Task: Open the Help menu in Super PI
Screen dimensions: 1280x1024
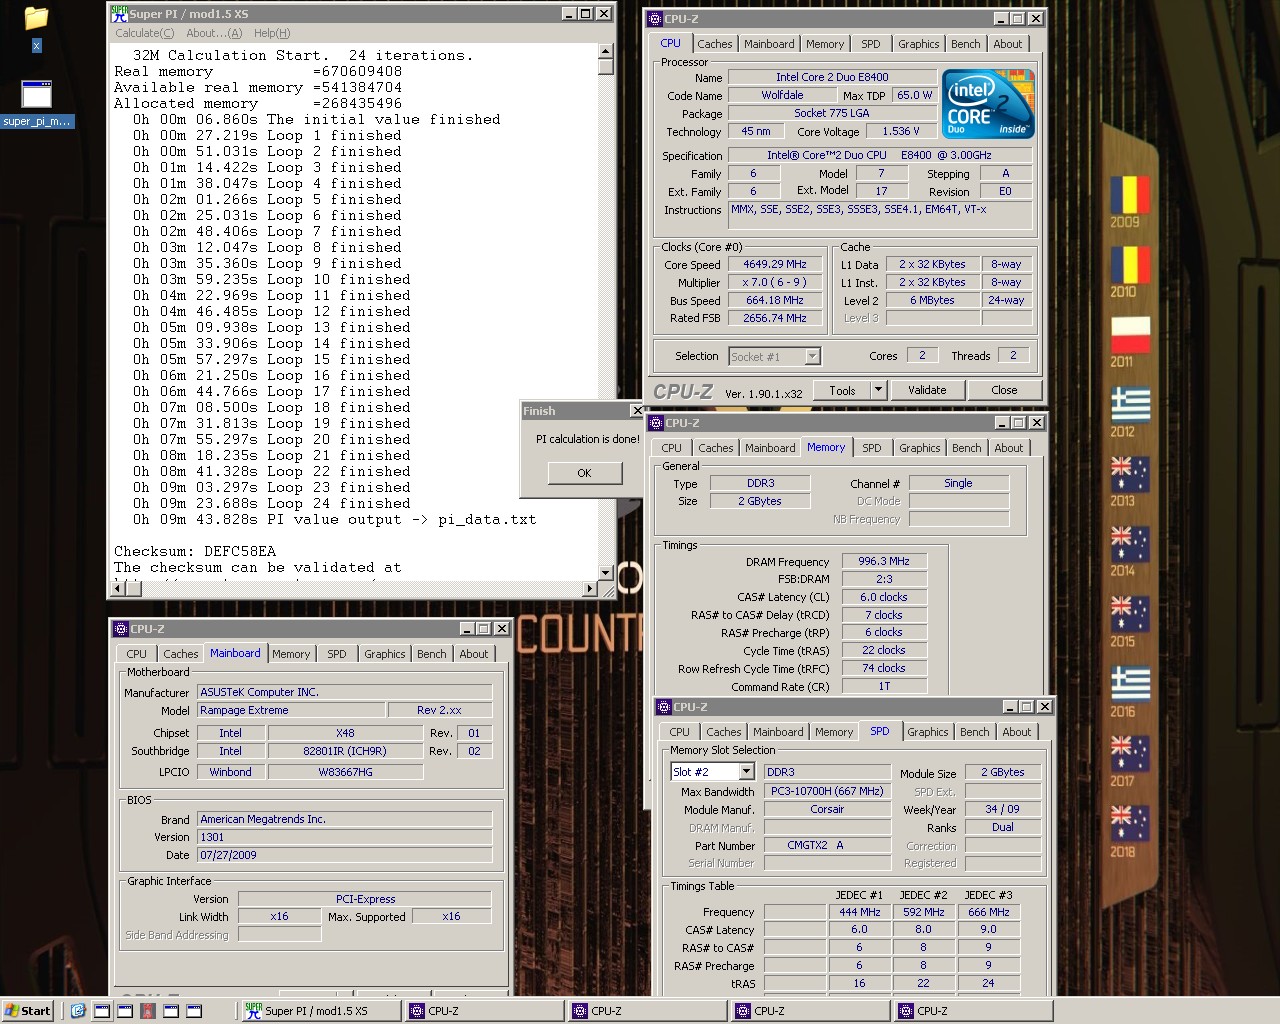Action: (x=272, y=33)
